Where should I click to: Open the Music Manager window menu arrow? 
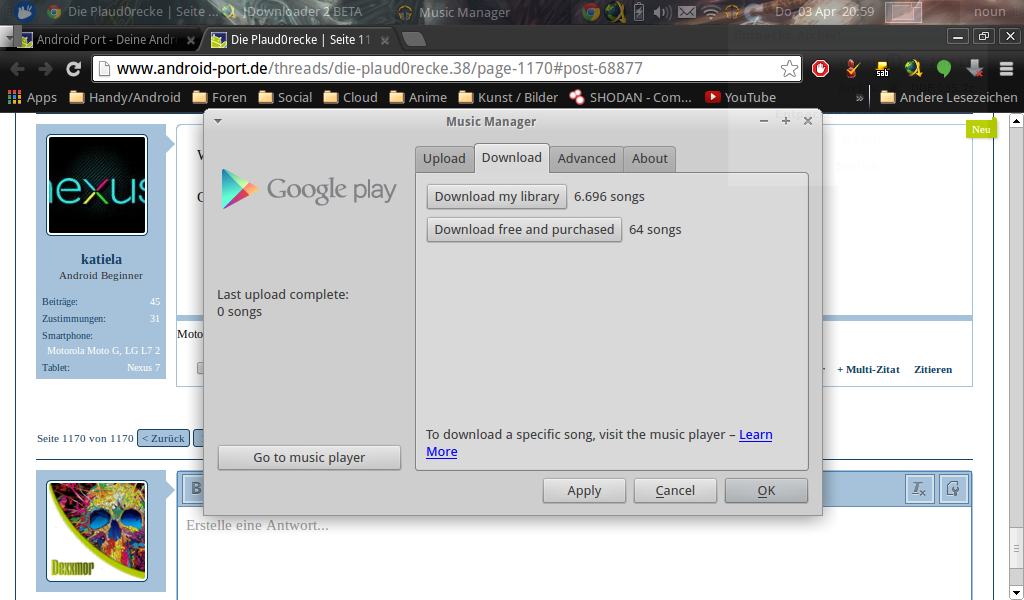pos(218,121)
